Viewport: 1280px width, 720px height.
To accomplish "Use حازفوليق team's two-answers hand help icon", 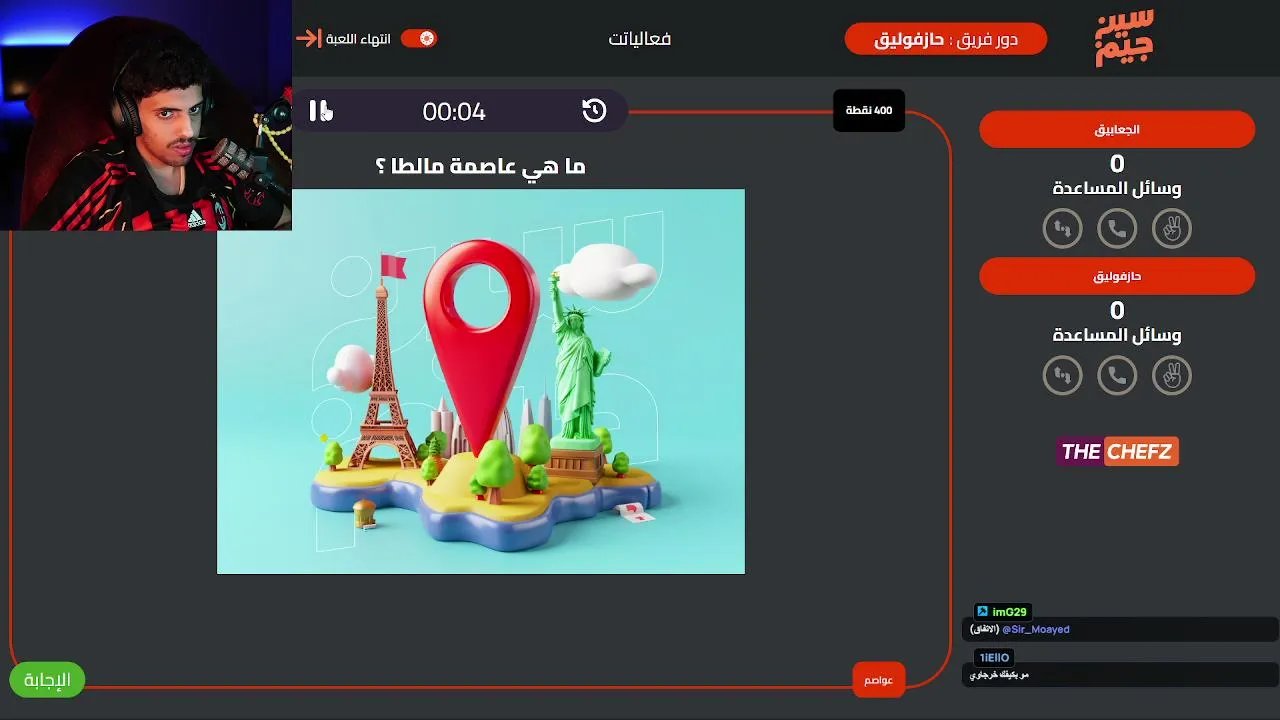I will [1172, 376].
